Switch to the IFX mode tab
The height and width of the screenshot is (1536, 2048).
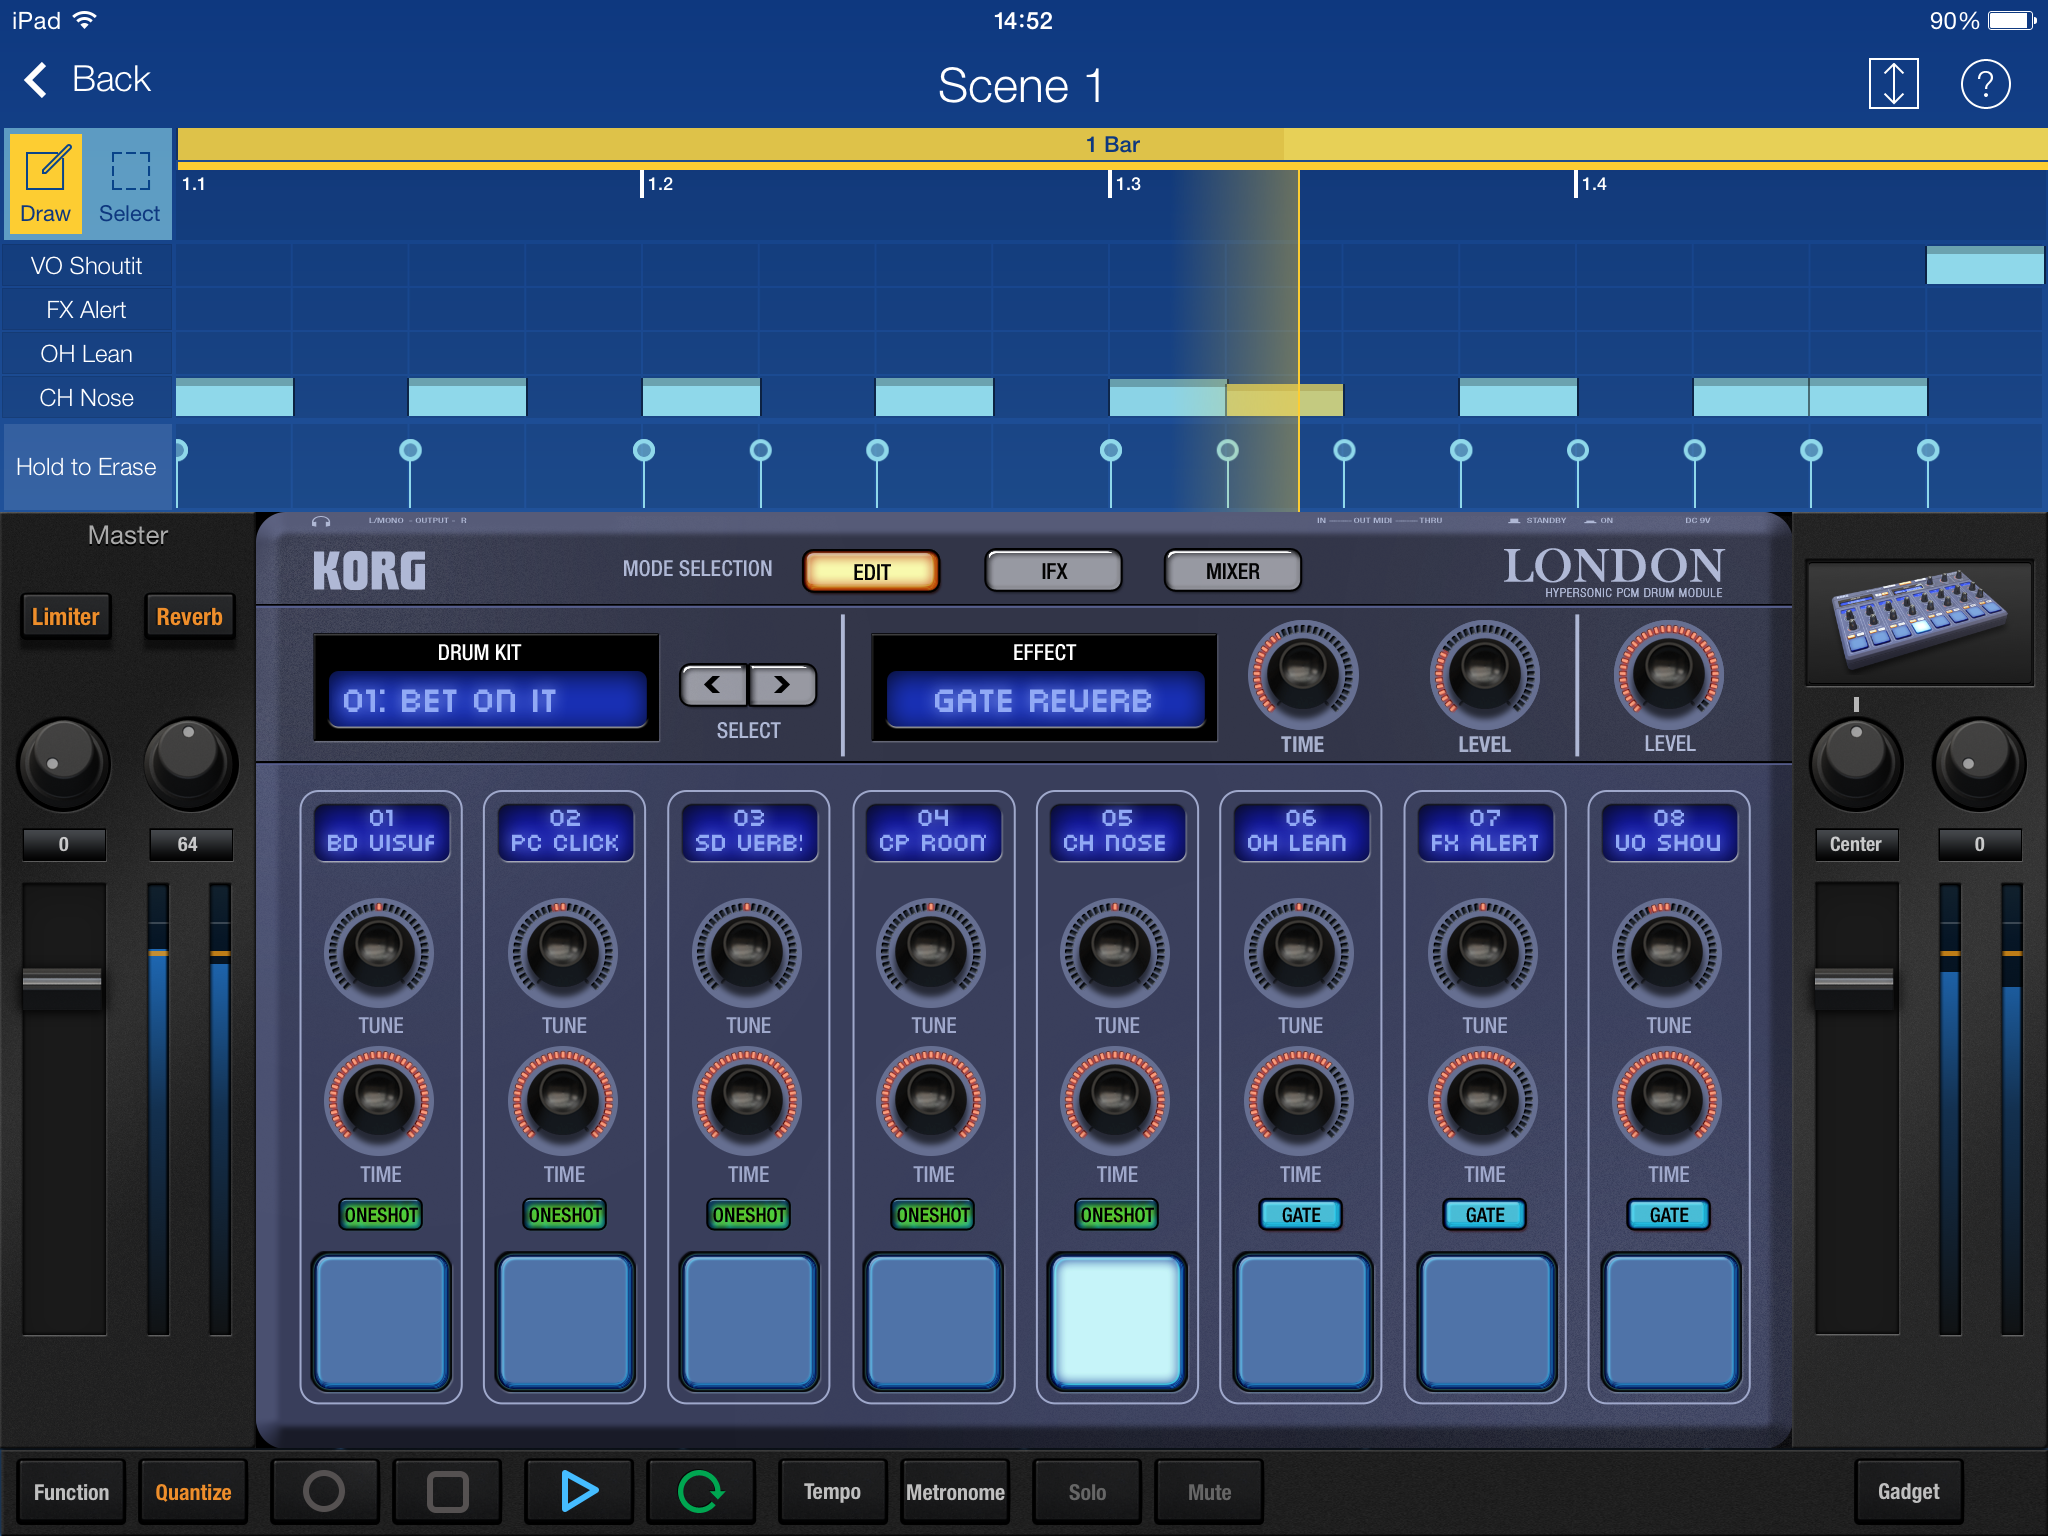[x=1053, y=571]
